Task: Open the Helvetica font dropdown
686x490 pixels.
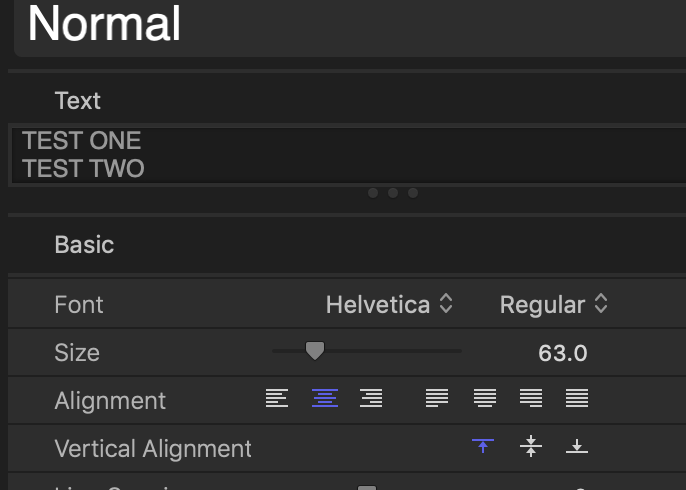Action: (x=390, y=305)
